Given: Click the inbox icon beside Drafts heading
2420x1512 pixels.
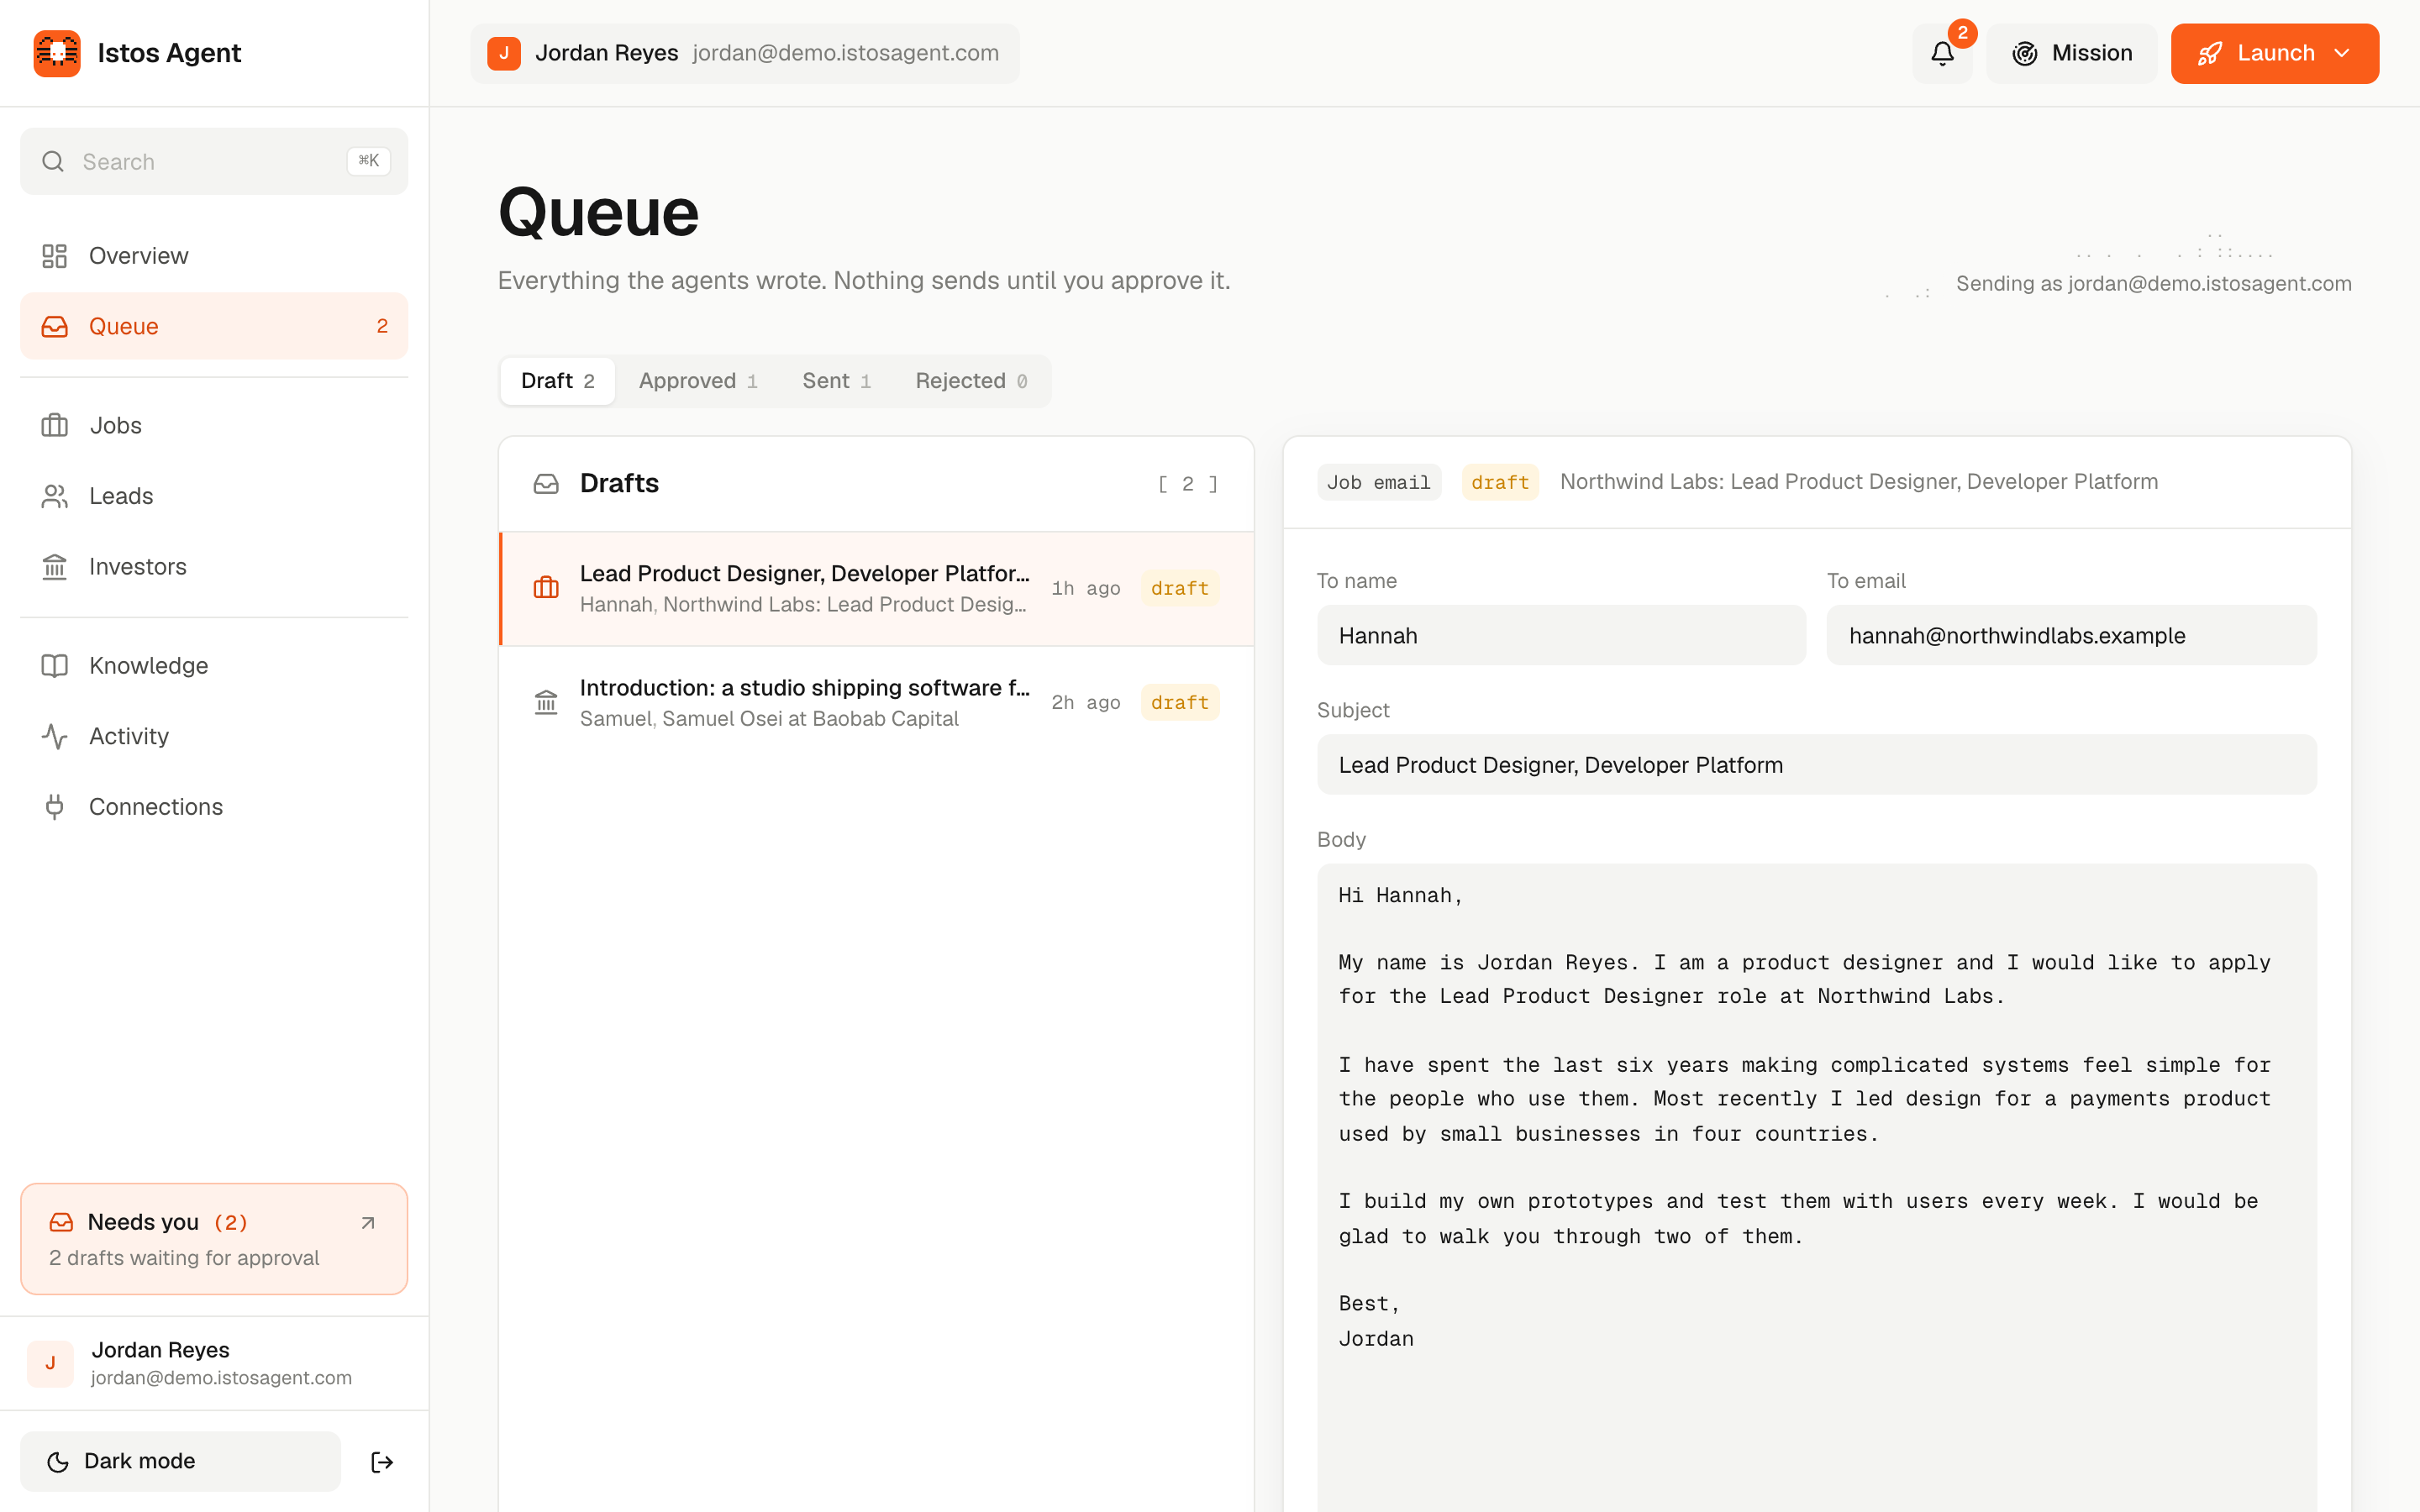Looking at the screenshot, I should 546,484.
